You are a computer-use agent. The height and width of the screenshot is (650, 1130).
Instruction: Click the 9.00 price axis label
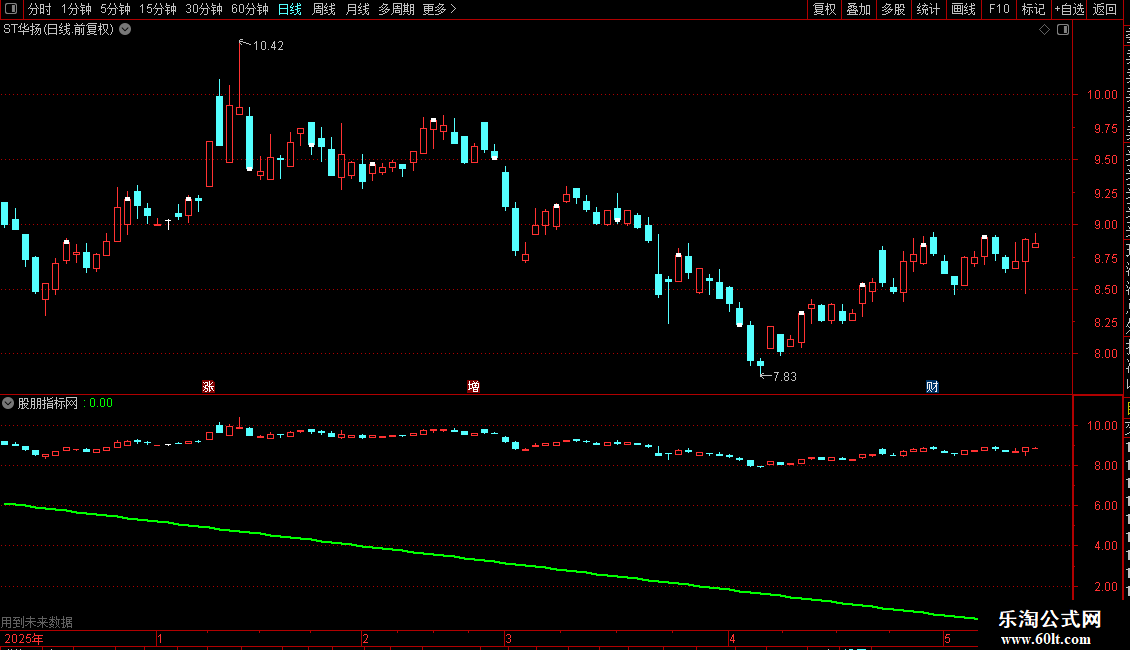pos(1105,225)
